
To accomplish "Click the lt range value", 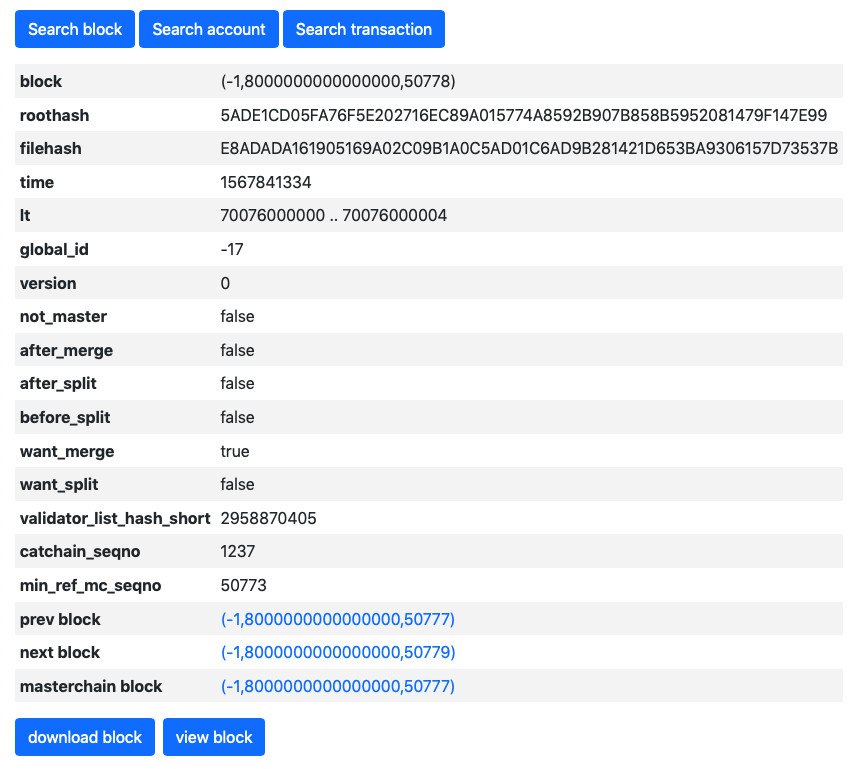I will tap(333, 216).
